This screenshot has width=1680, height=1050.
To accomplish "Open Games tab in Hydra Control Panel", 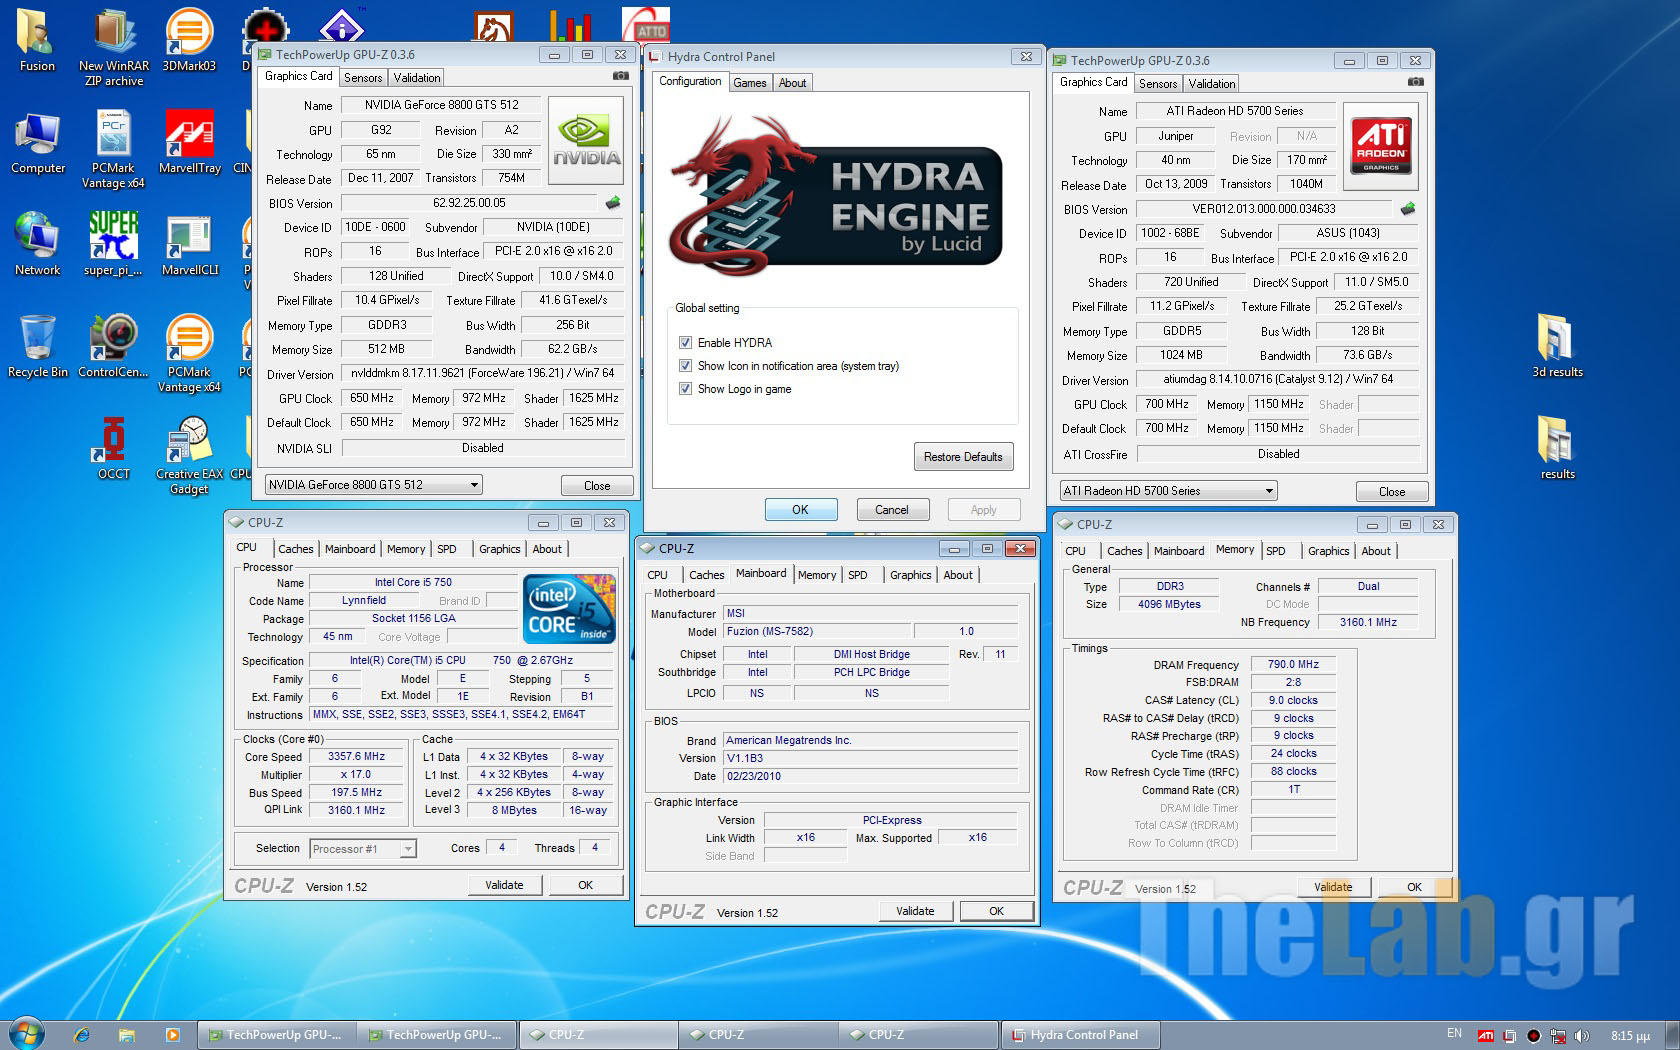I will (x=750, y=83).
